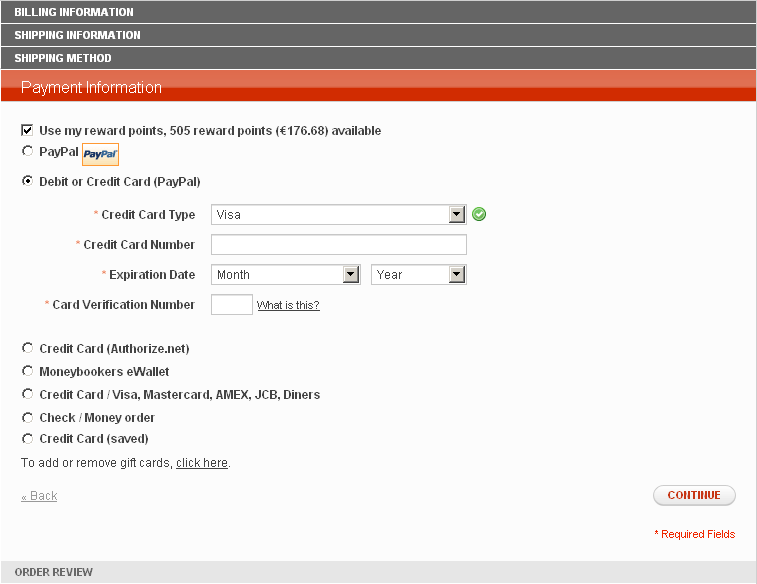Image resolution: width=757 pixels, height=584 pixels.
Task: Select Debit or Credit Card (PayPal) option
Action: 27,182
